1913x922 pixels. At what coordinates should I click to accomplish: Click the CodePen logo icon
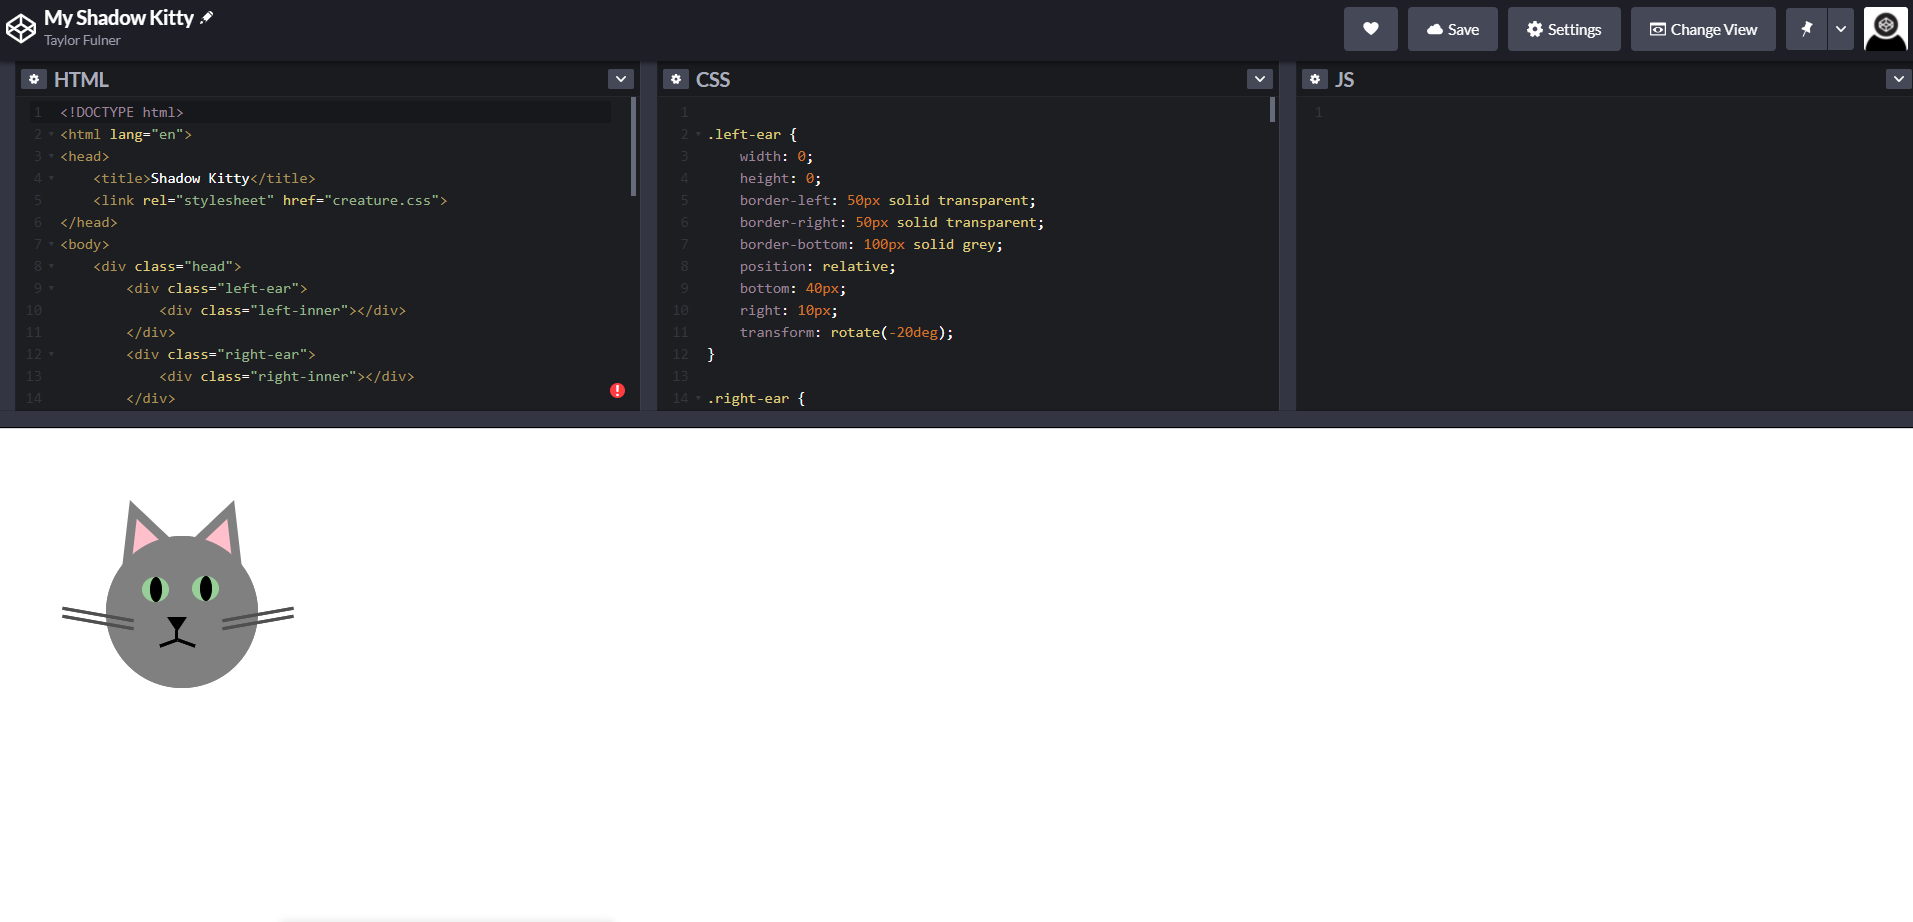[x=21, y=29]
